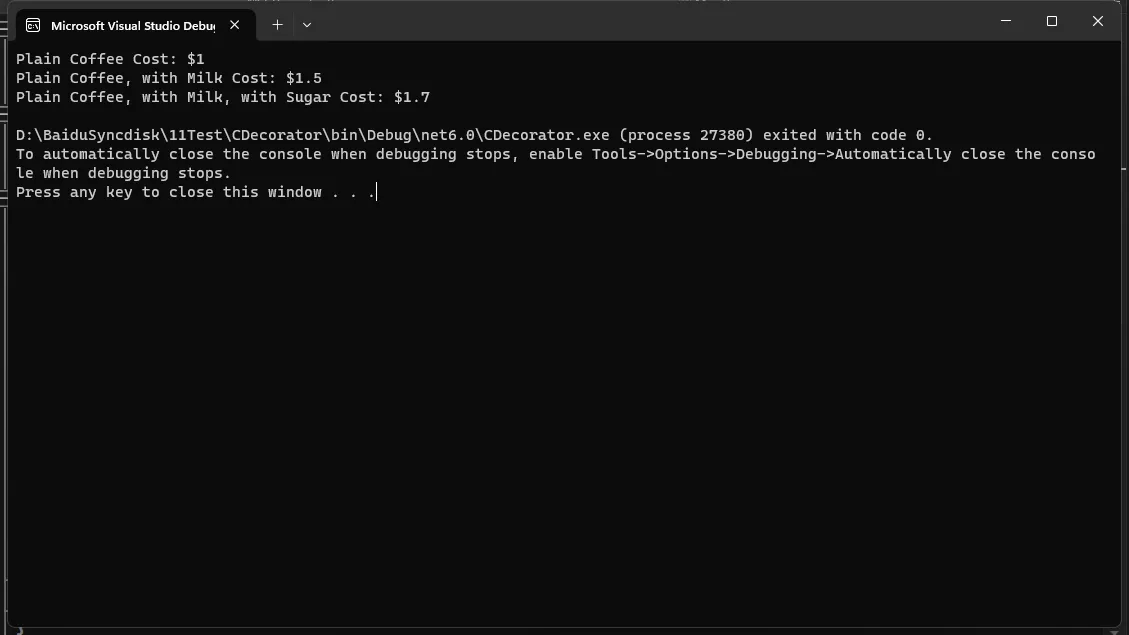This screenshot has height=635, width=1129.
Task: Expand the new tab profile dropdown chevron
Action: (x=307, y=24)
